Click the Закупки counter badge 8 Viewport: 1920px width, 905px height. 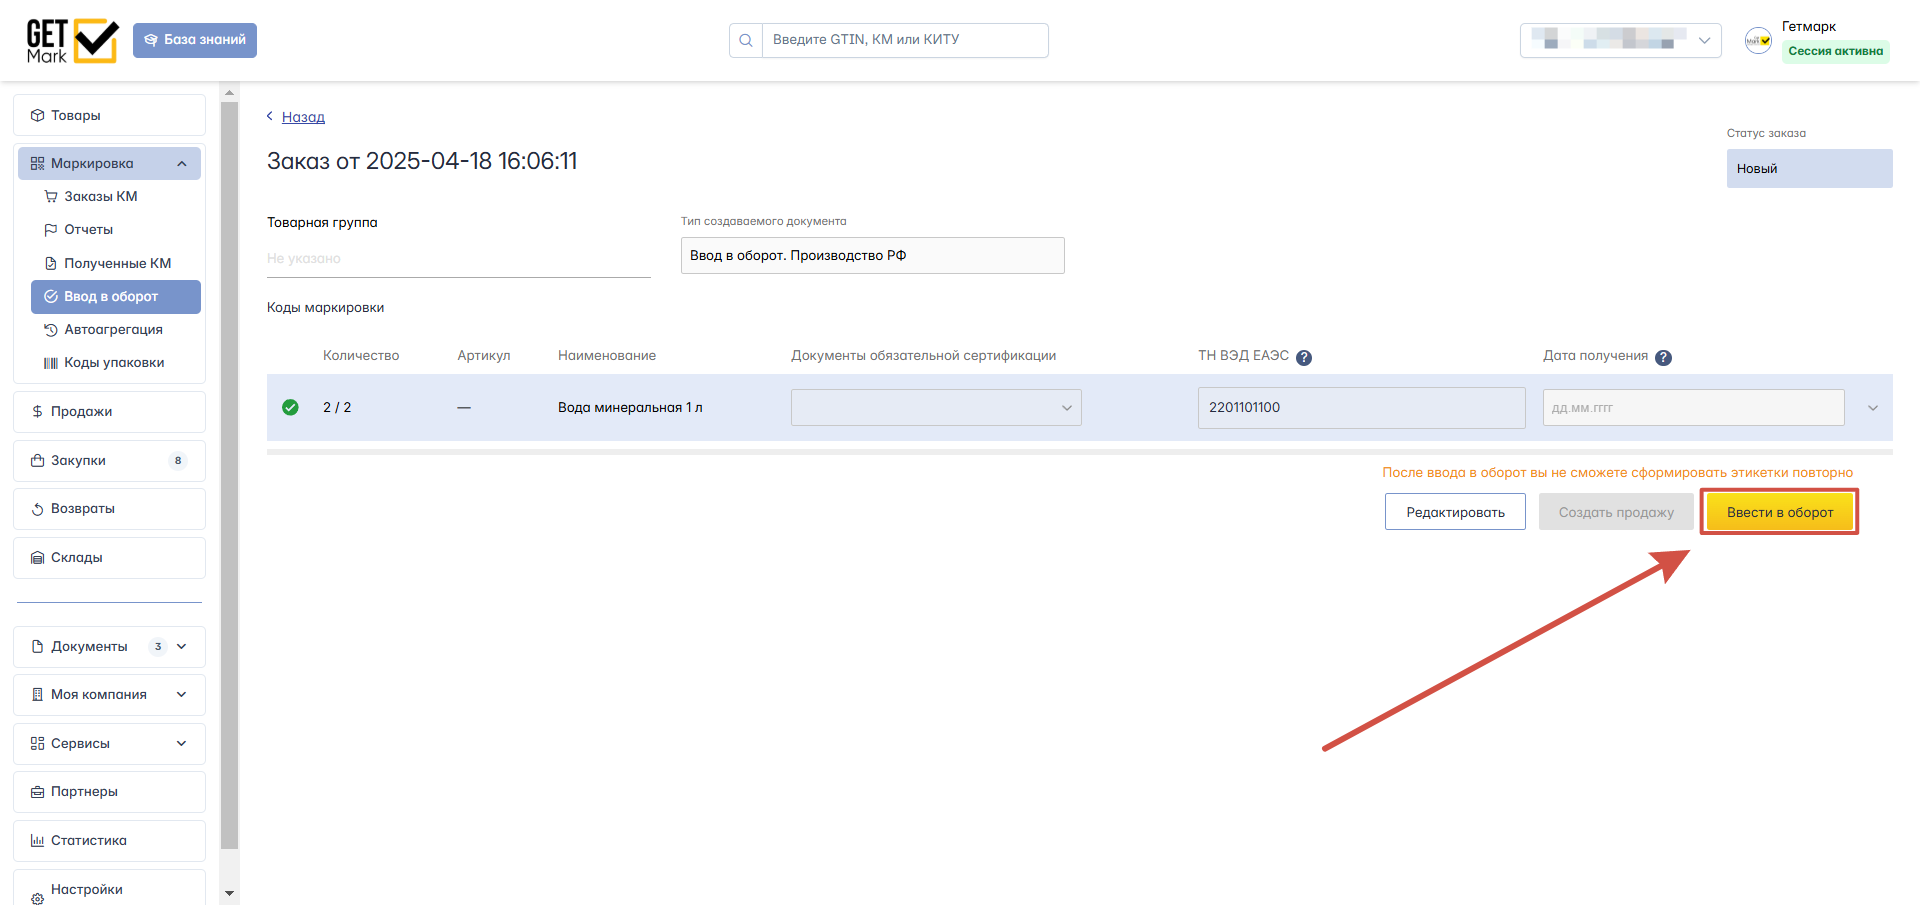178,461
